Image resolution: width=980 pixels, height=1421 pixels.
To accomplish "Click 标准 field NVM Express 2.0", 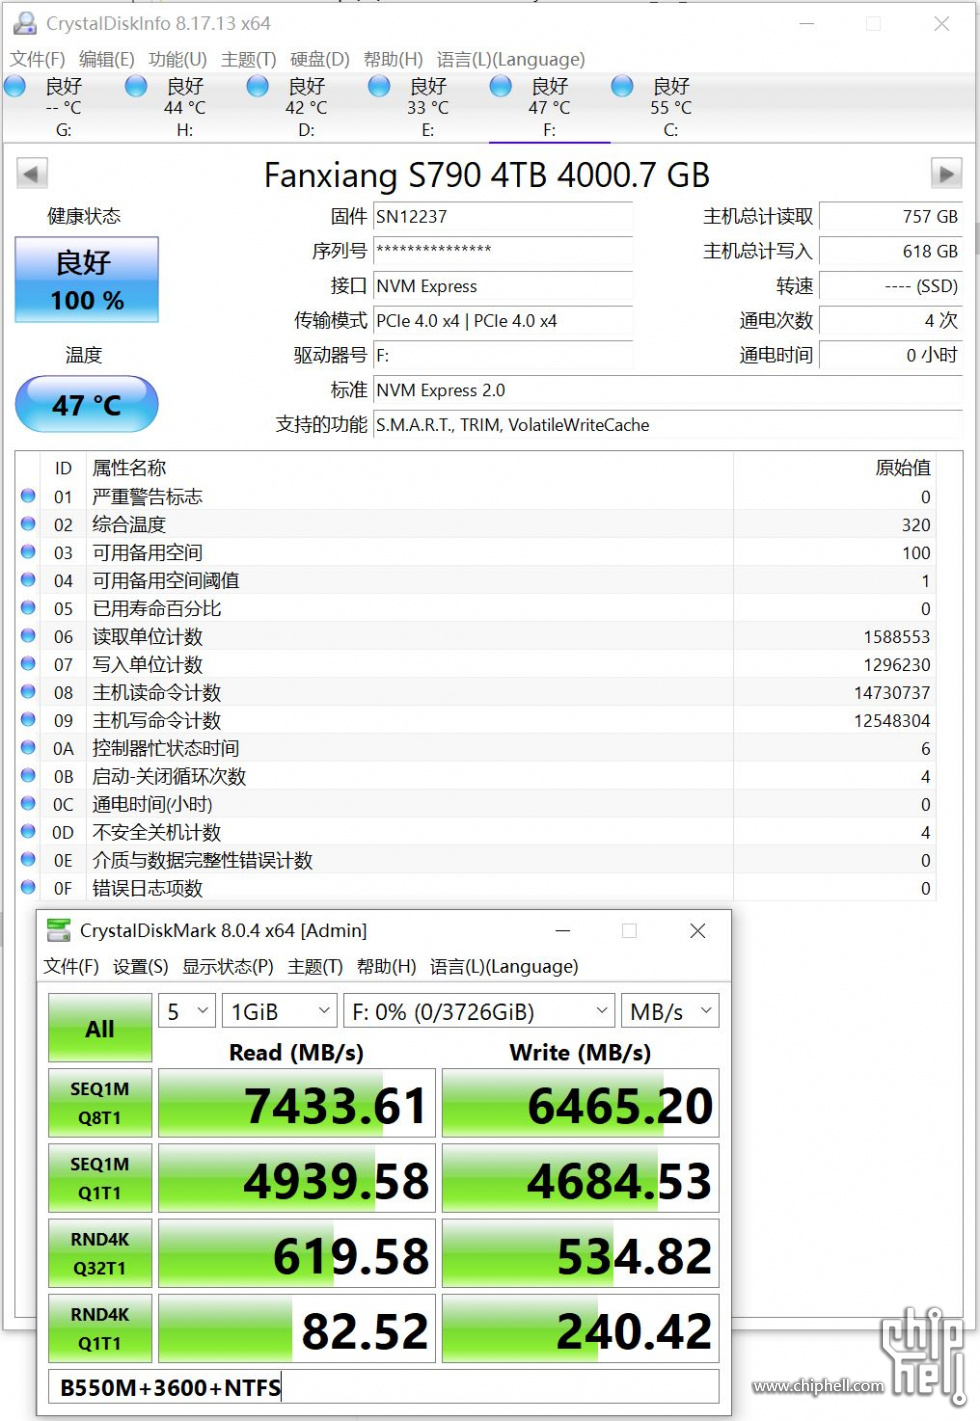I will pos(667,390).
